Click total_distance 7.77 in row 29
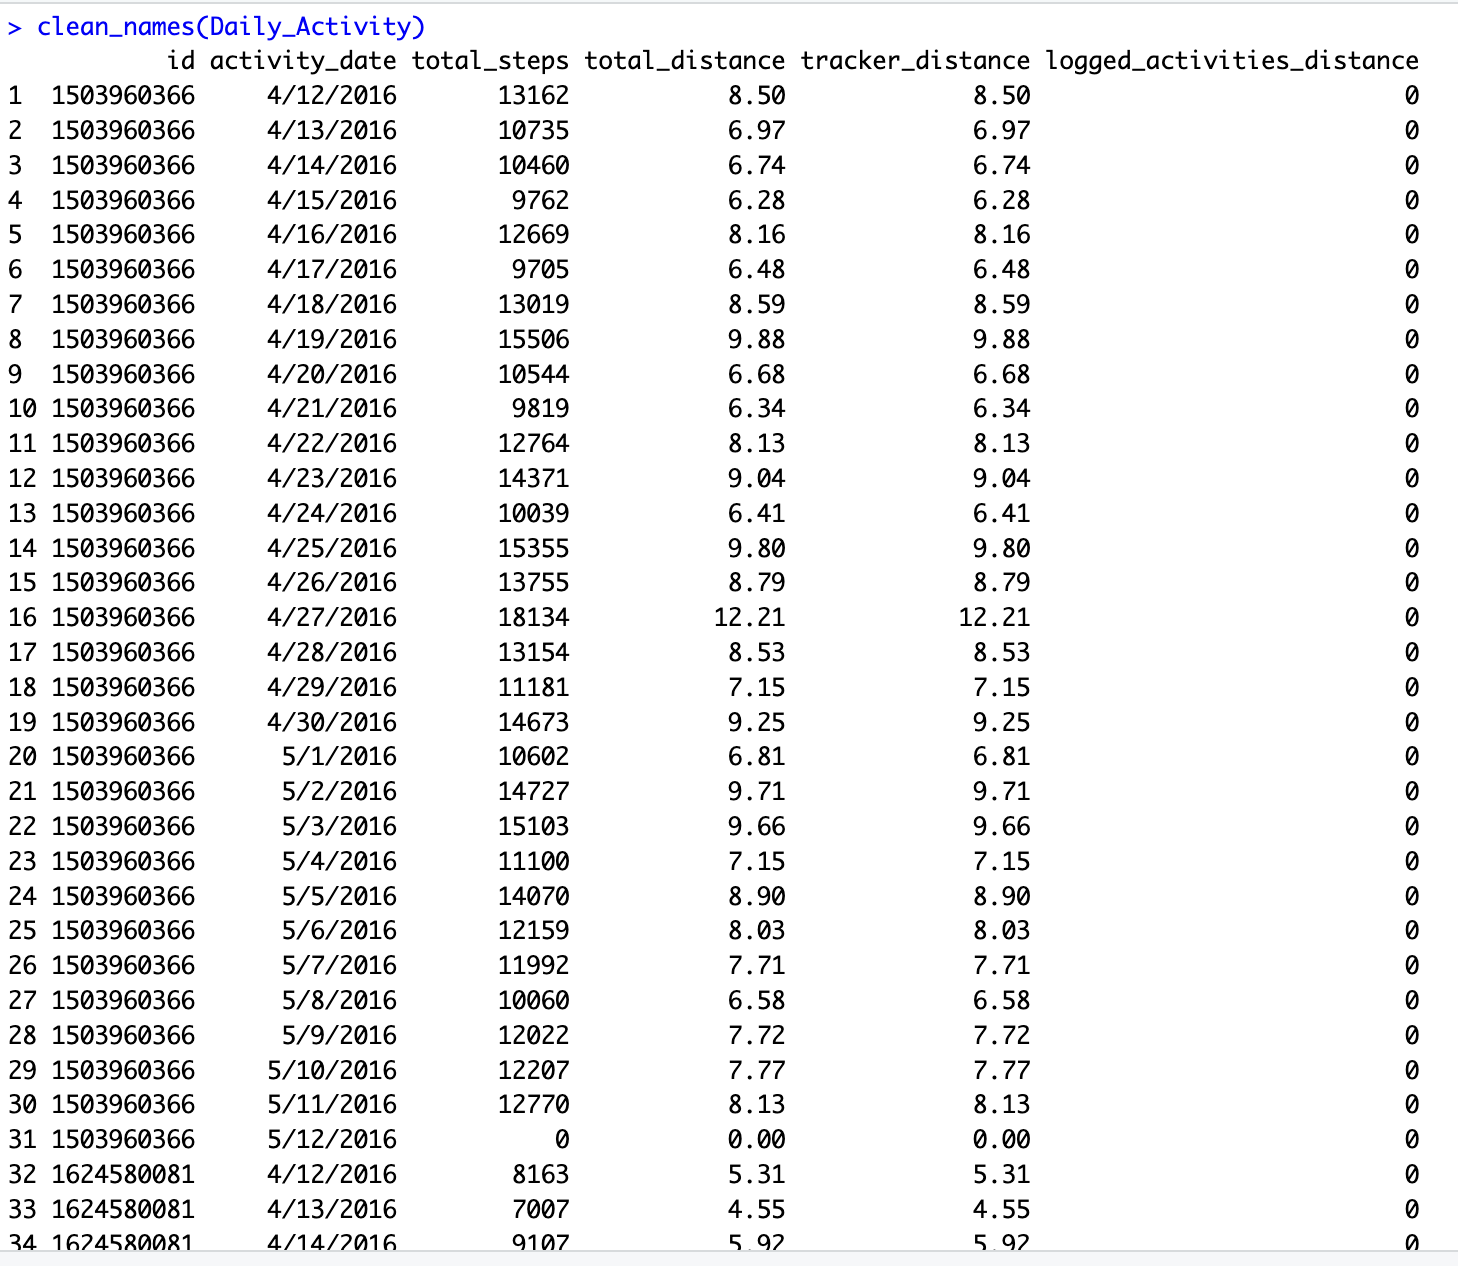1458x1266 pixels. (757, 1070)
